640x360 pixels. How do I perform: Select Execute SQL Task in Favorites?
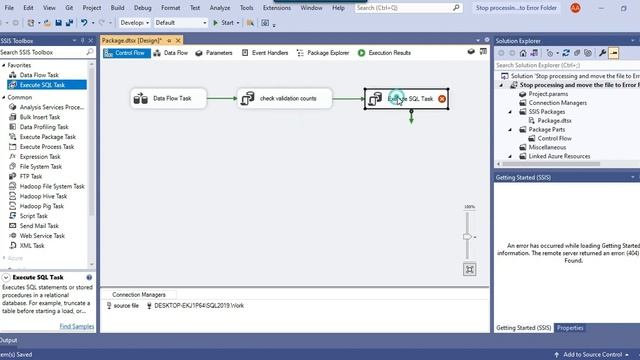point(47,85)
